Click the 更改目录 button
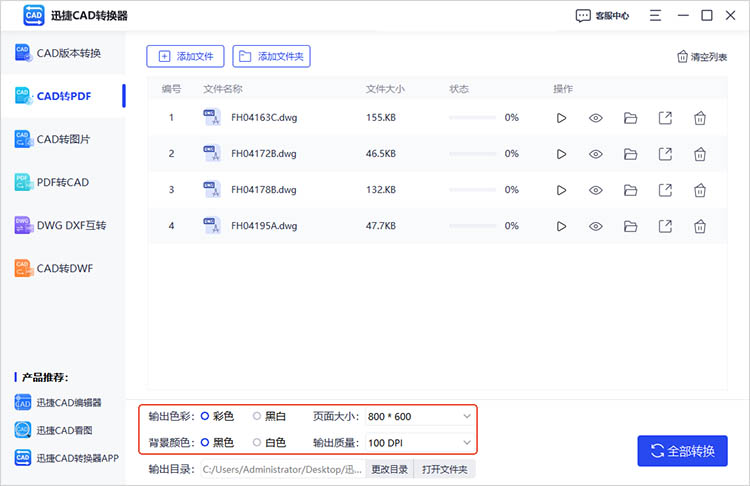 pyautogui.click(x=389, y=469)
